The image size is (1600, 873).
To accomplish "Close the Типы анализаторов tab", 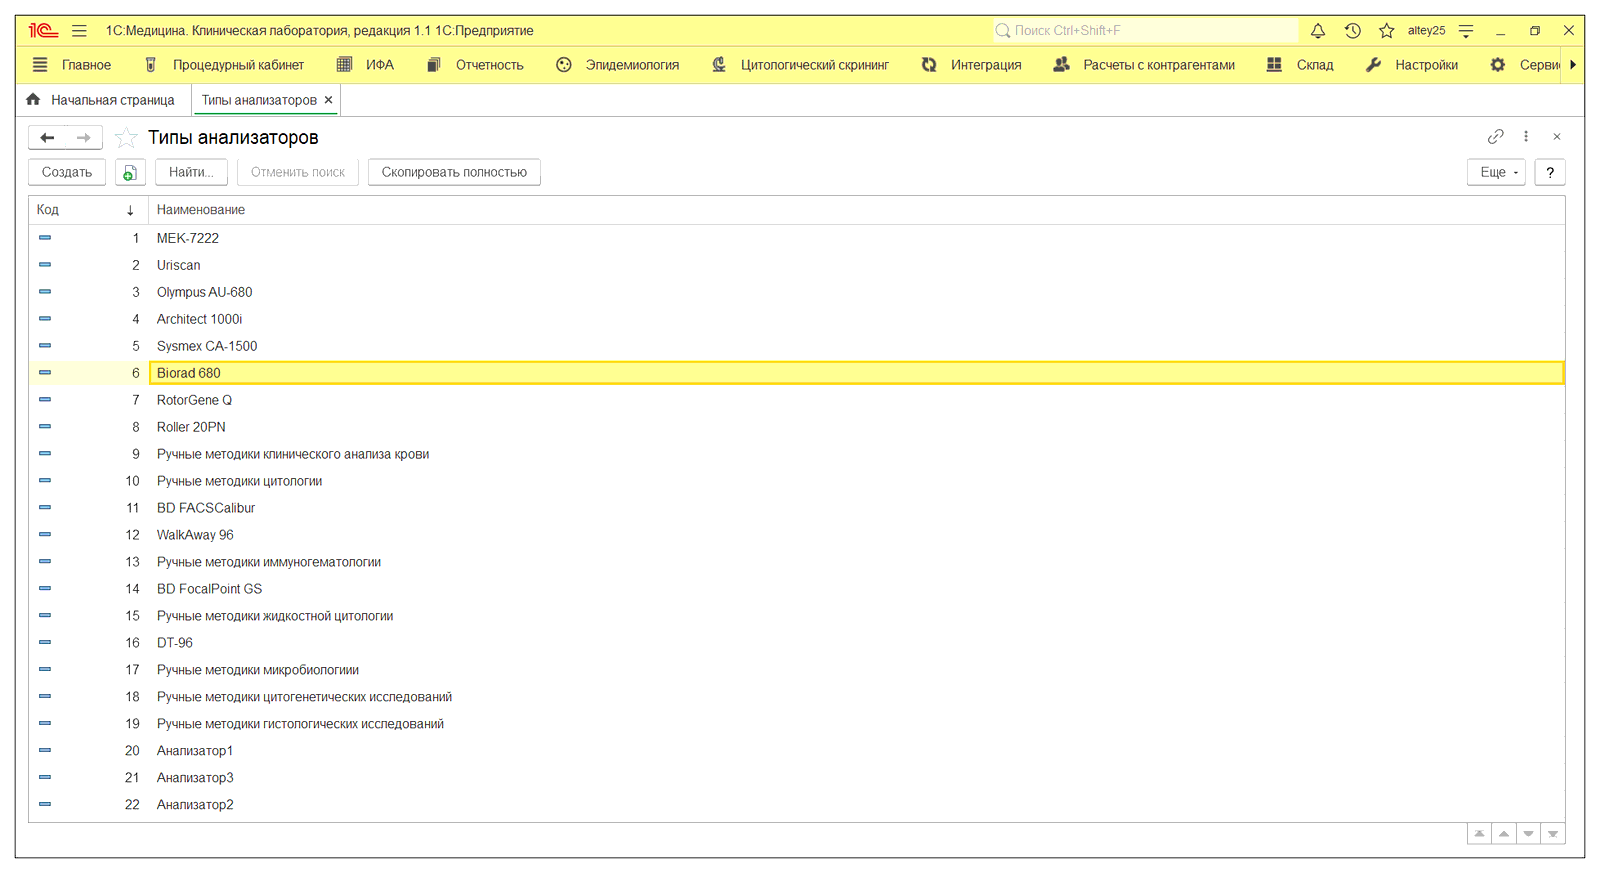I will coord(328,100).
